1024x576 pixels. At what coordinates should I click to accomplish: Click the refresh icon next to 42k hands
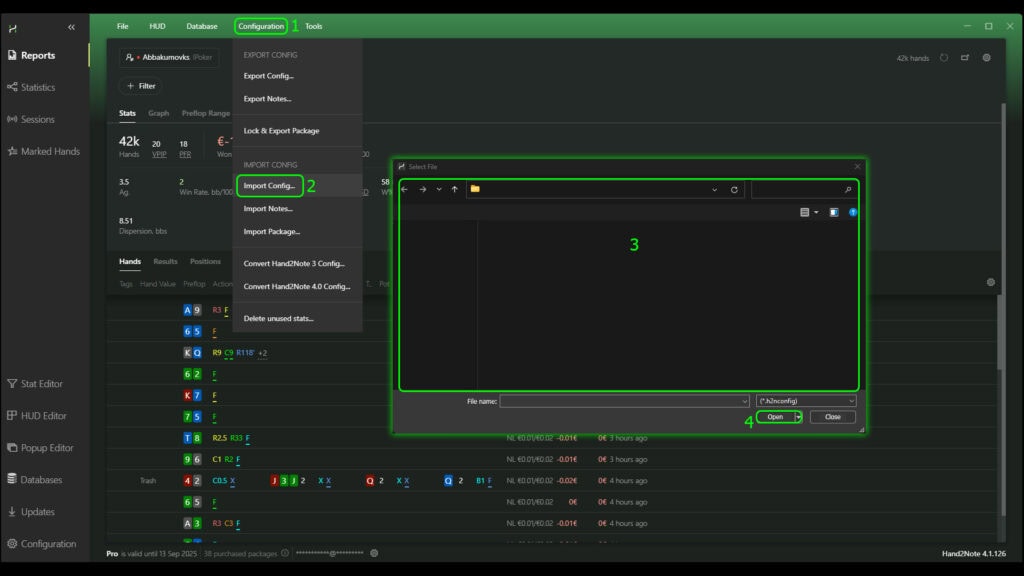click(x=944, y=58)
